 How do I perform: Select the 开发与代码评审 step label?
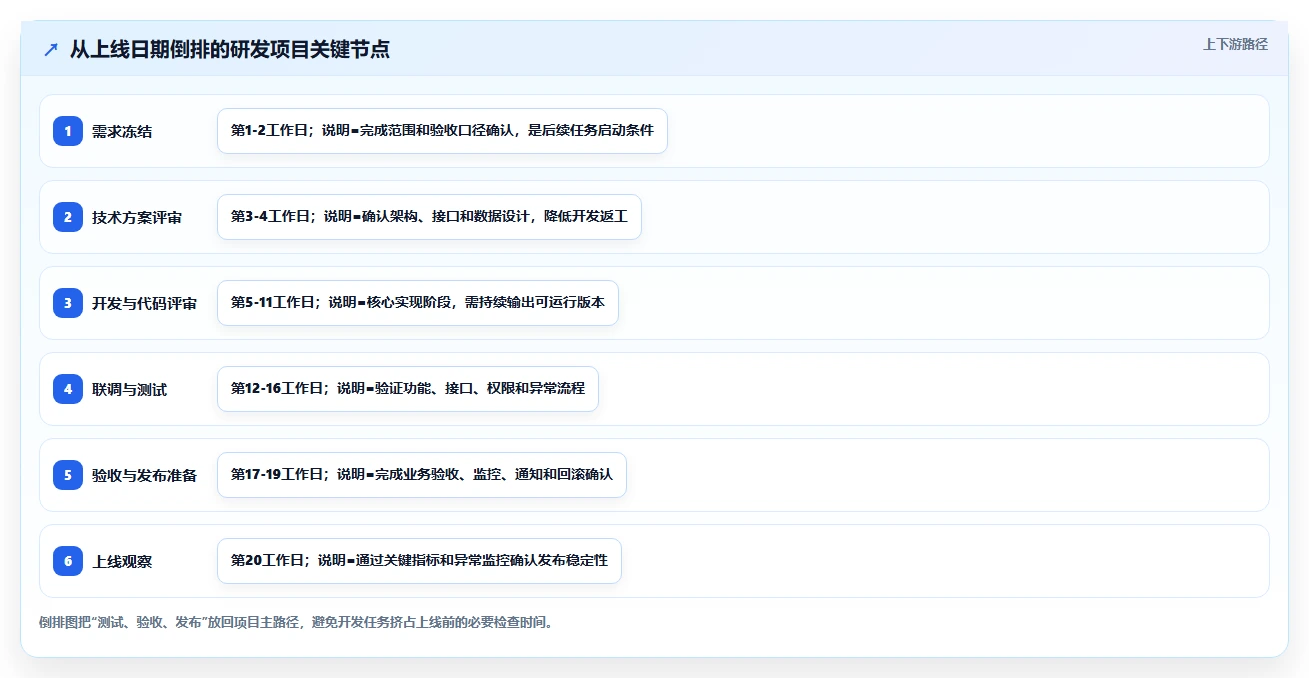[144, 303]
